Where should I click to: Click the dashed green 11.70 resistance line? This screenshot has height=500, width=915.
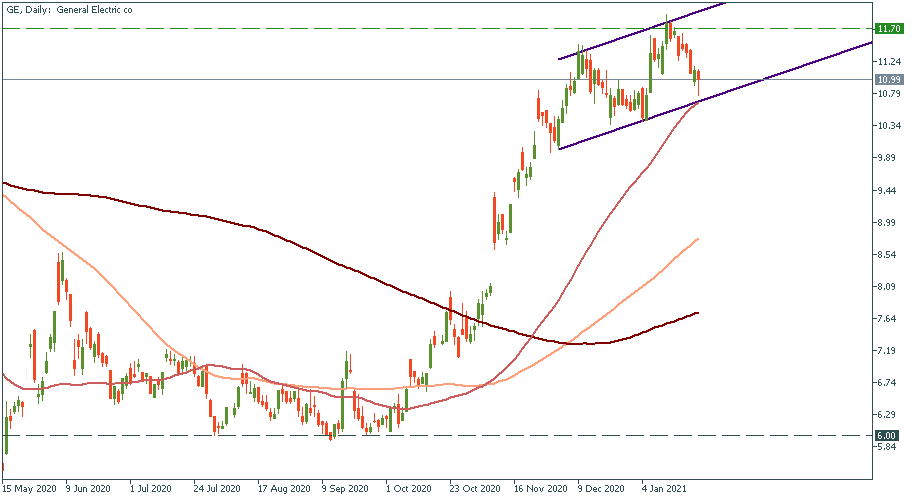tap(300, 29)
